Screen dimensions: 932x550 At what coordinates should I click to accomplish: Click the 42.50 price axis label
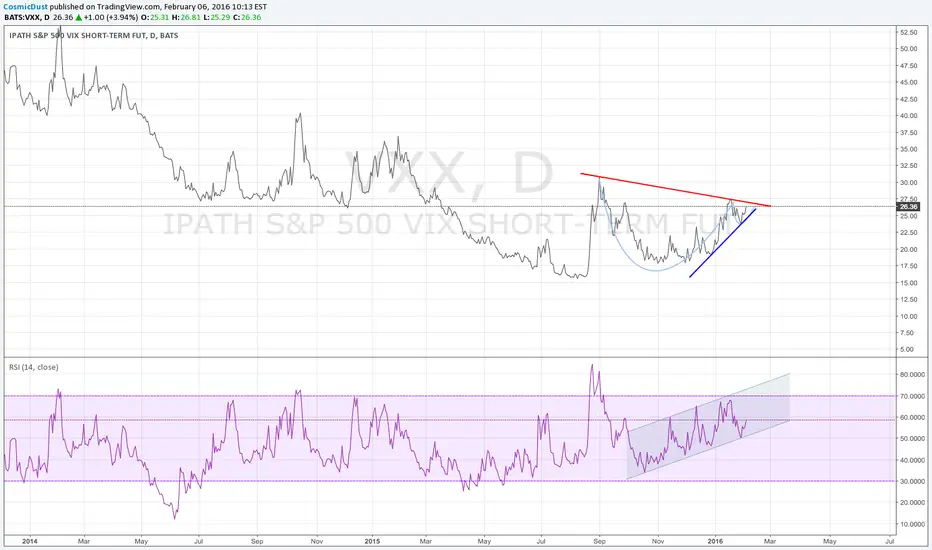tap(908, 99)
